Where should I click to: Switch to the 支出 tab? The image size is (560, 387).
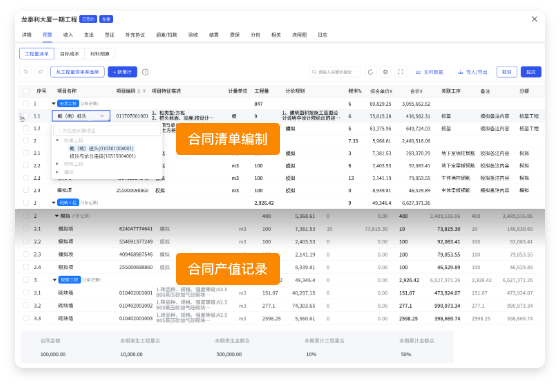coord(89,35)
